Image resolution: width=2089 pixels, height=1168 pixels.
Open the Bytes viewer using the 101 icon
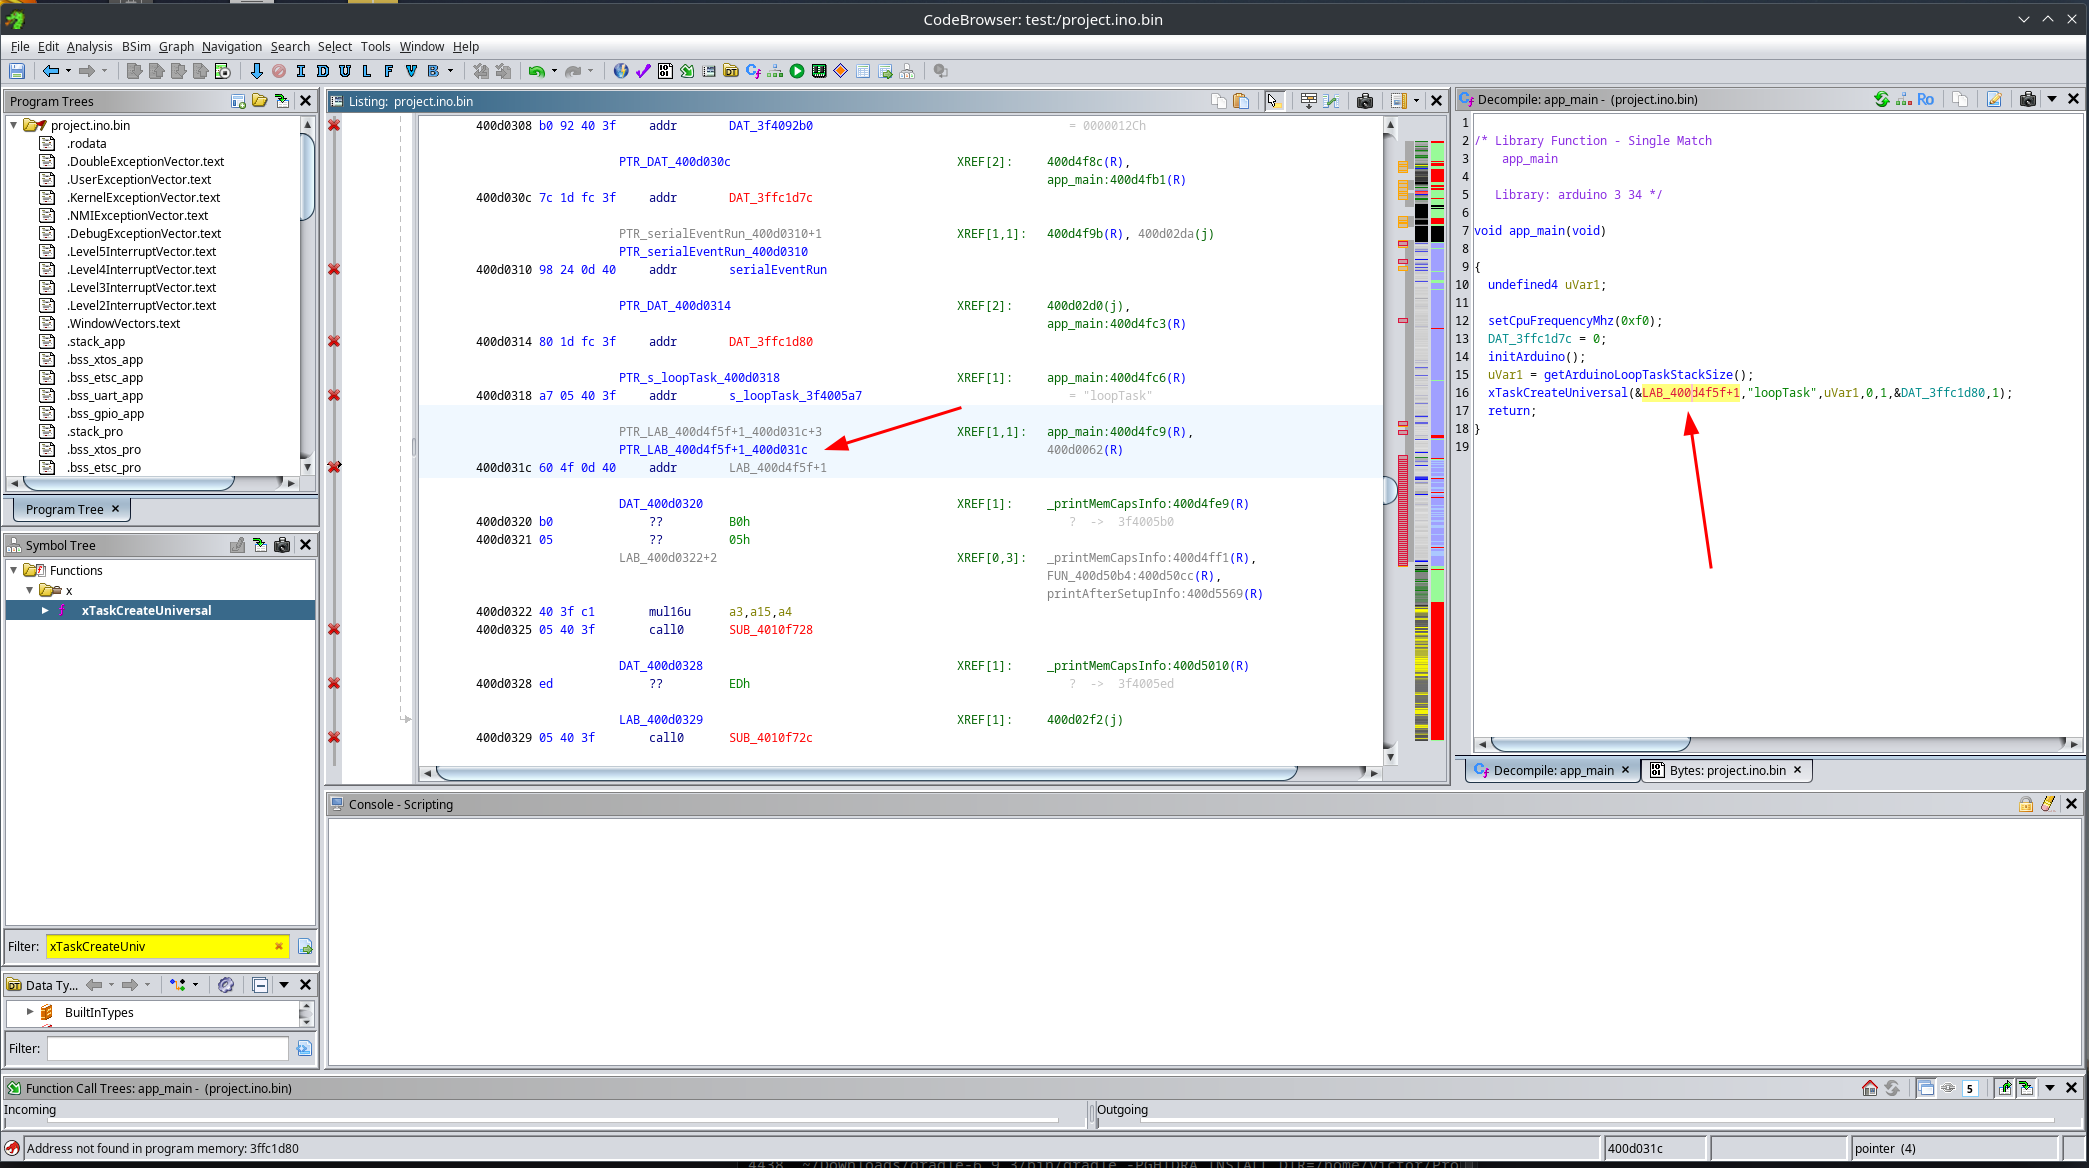click(x=665, y=71)
